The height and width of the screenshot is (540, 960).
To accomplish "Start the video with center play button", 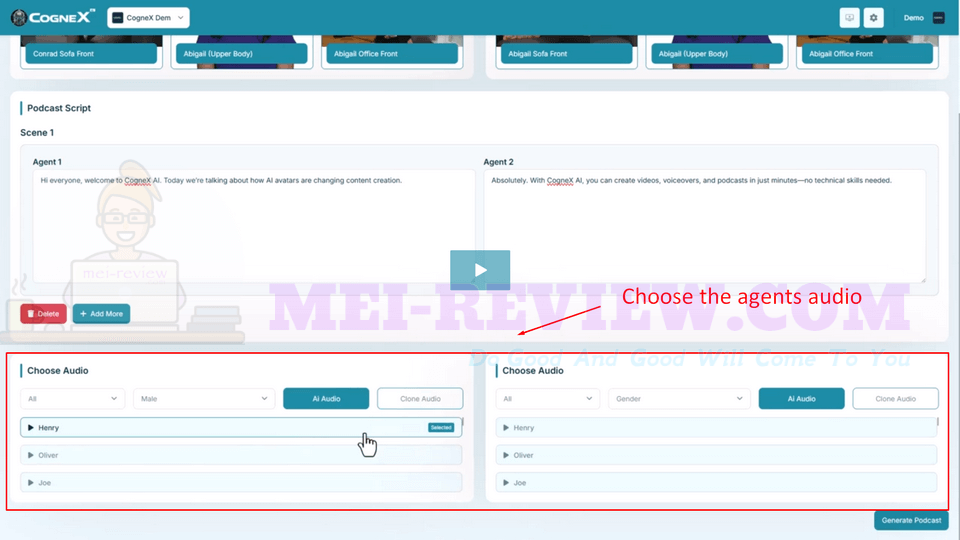I will click(x=480, y=270).
